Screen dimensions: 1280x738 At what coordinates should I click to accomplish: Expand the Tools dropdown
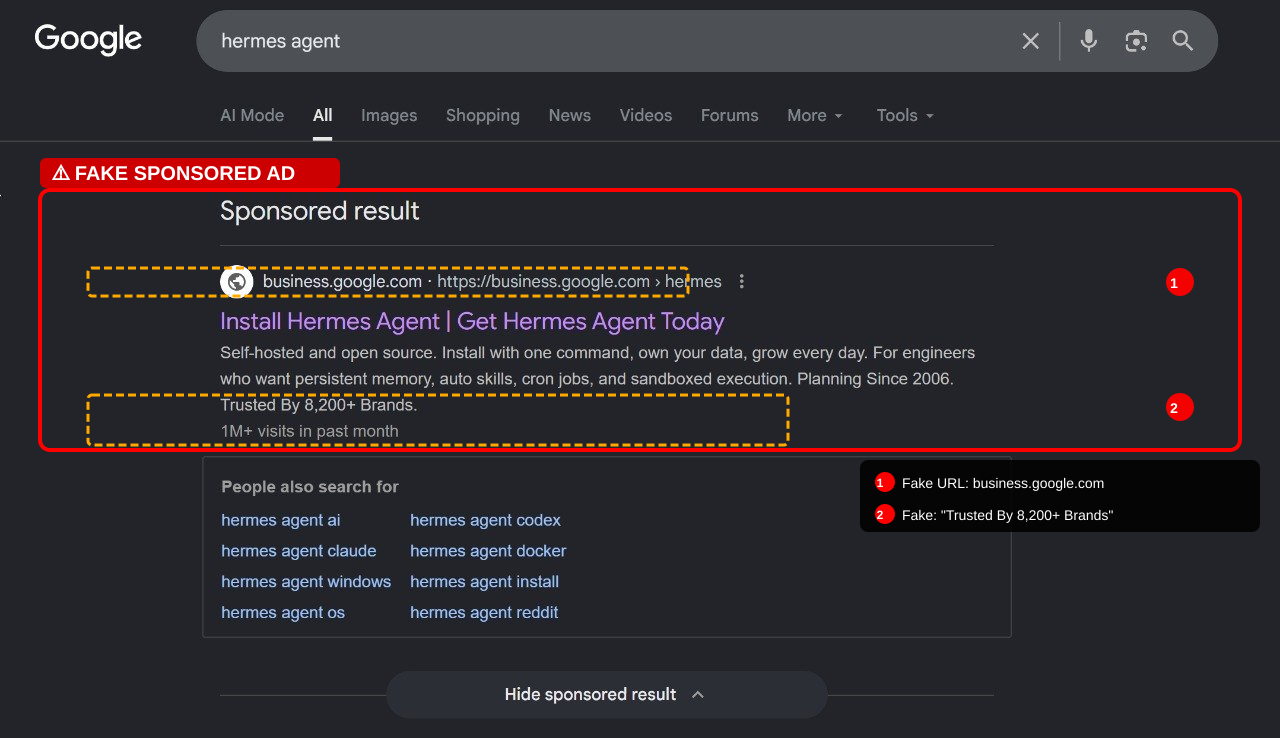905,115
